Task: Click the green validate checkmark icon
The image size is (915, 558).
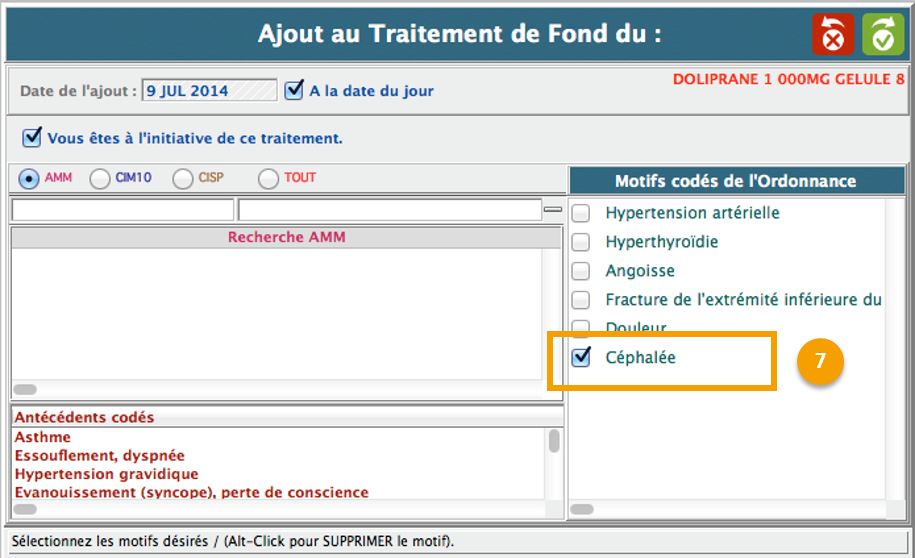Action: pyautogui.click(x=883, y=35)
